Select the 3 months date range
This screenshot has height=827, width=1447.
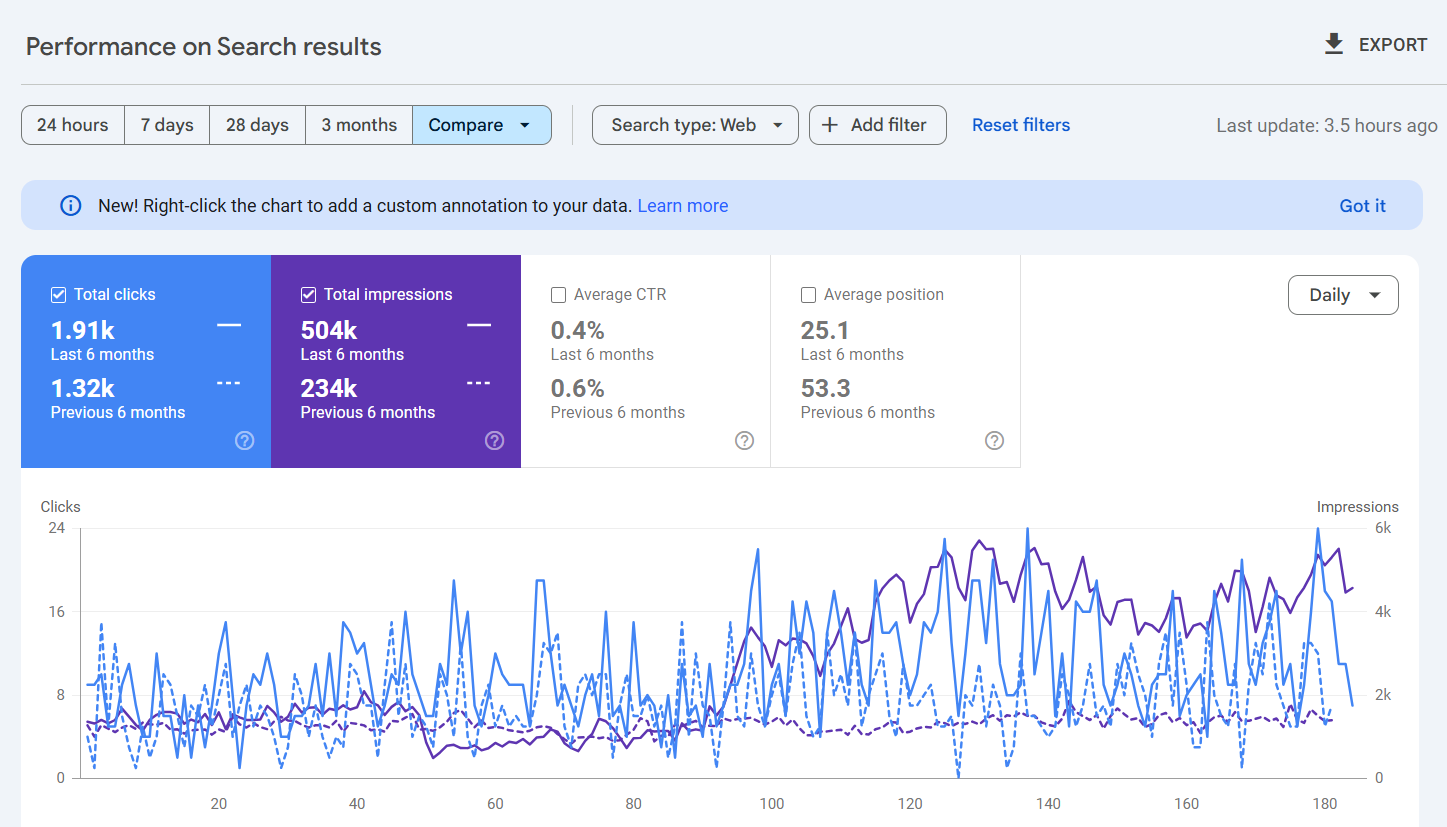tap(358, 124)
